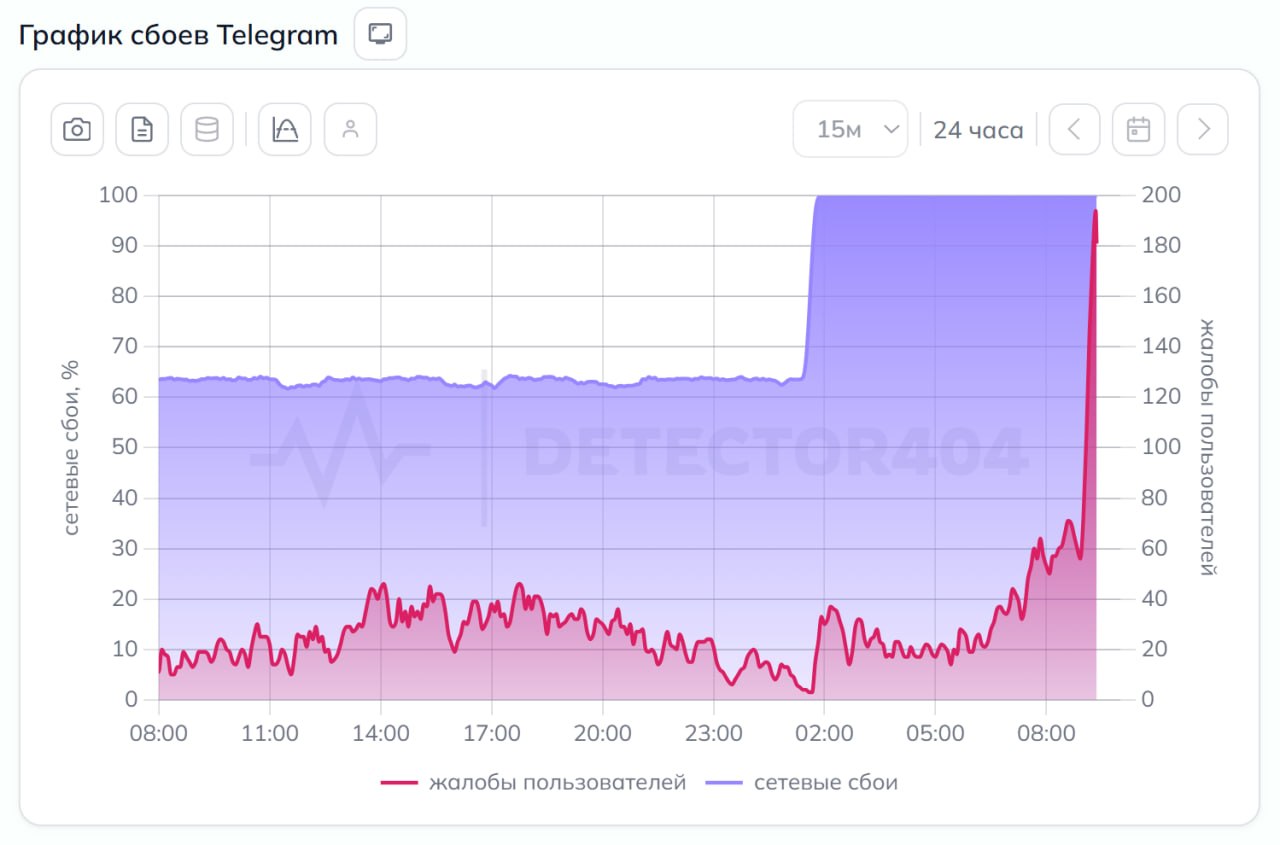Go to the next period with the right arrow
Image resolution: width=1280 pixels, height=845 pixels.
(1203, 130)
